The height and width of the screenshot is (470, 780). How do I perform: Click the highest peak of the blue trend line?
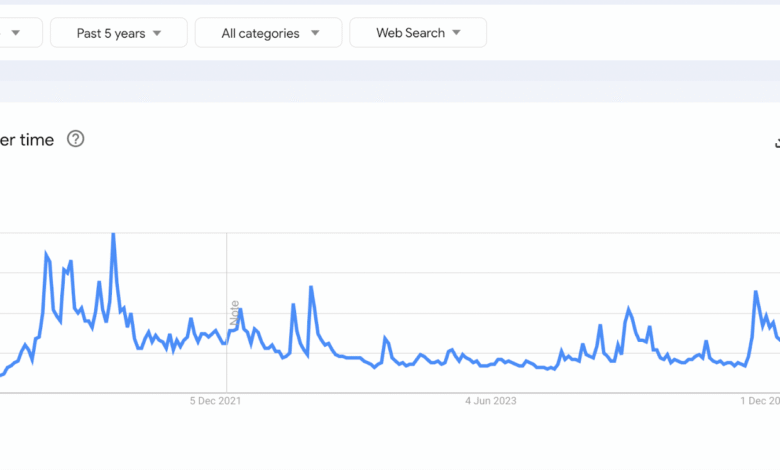[113, 234]
